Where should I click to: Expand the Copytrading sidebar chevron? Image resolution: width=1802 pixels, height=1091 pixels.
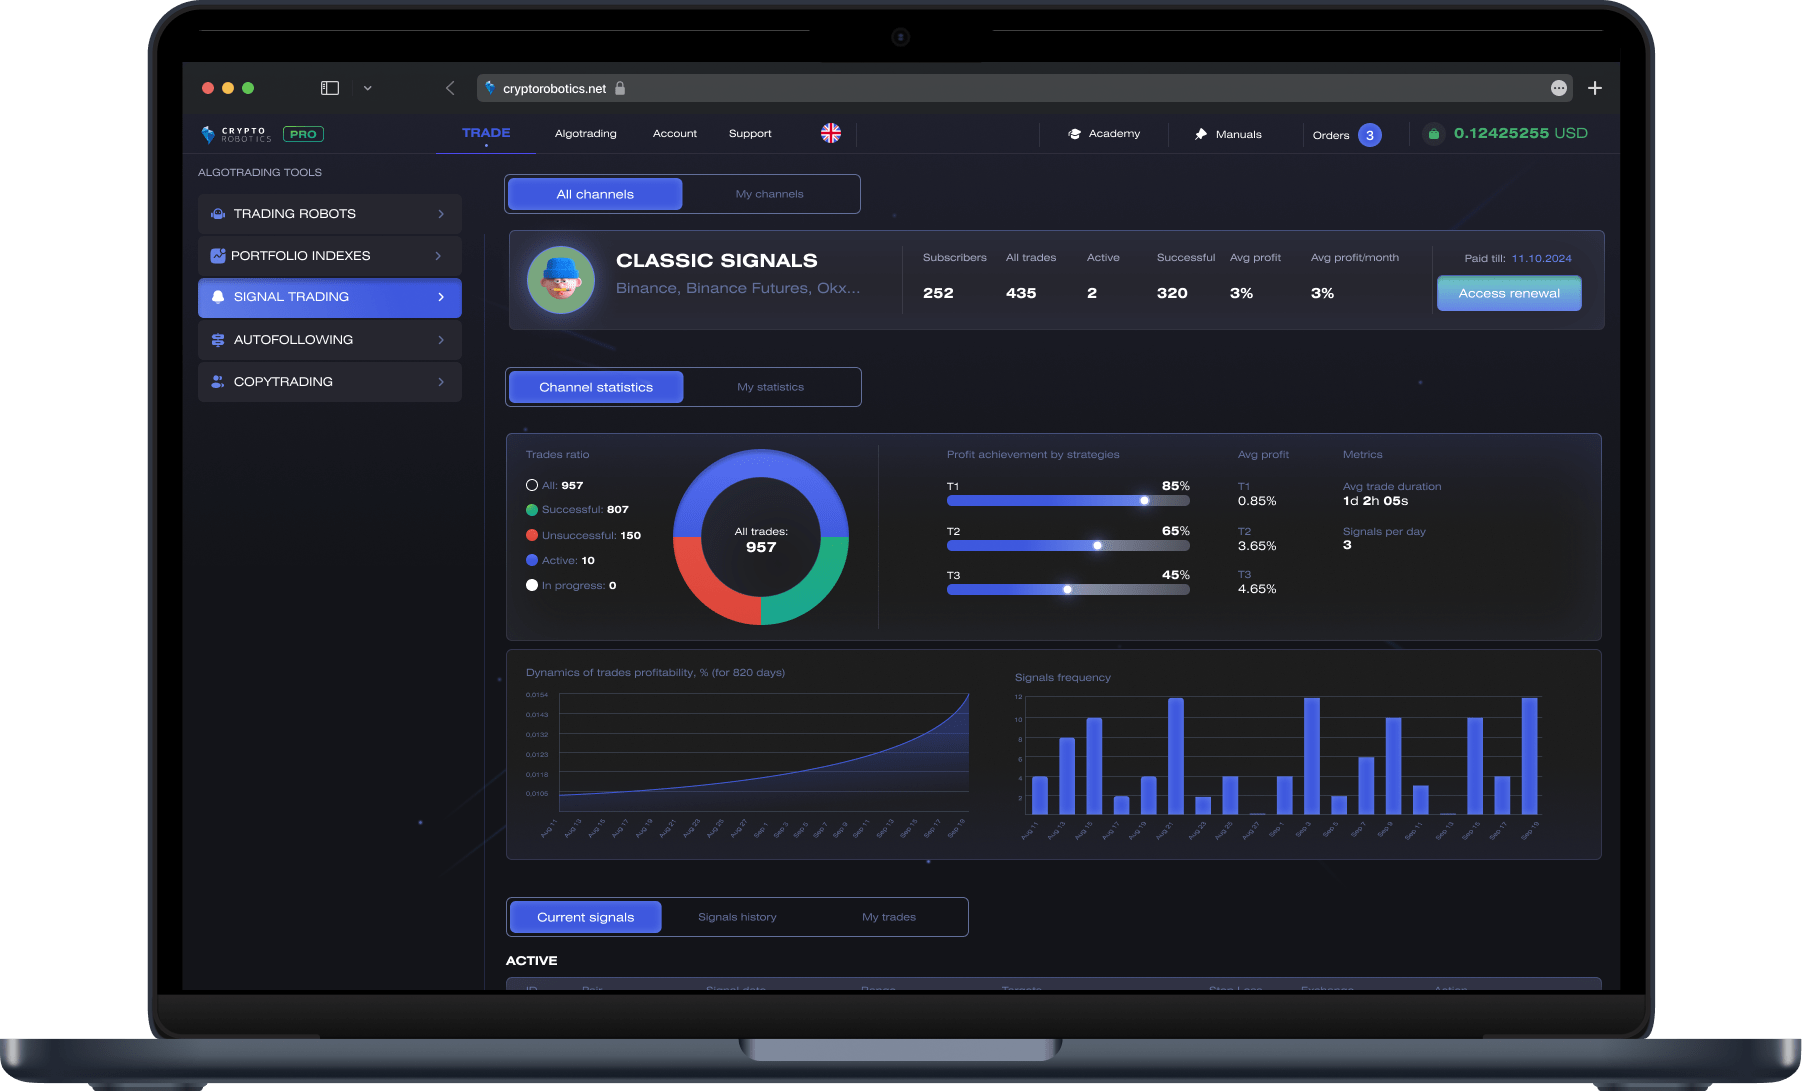click(441, 382)
